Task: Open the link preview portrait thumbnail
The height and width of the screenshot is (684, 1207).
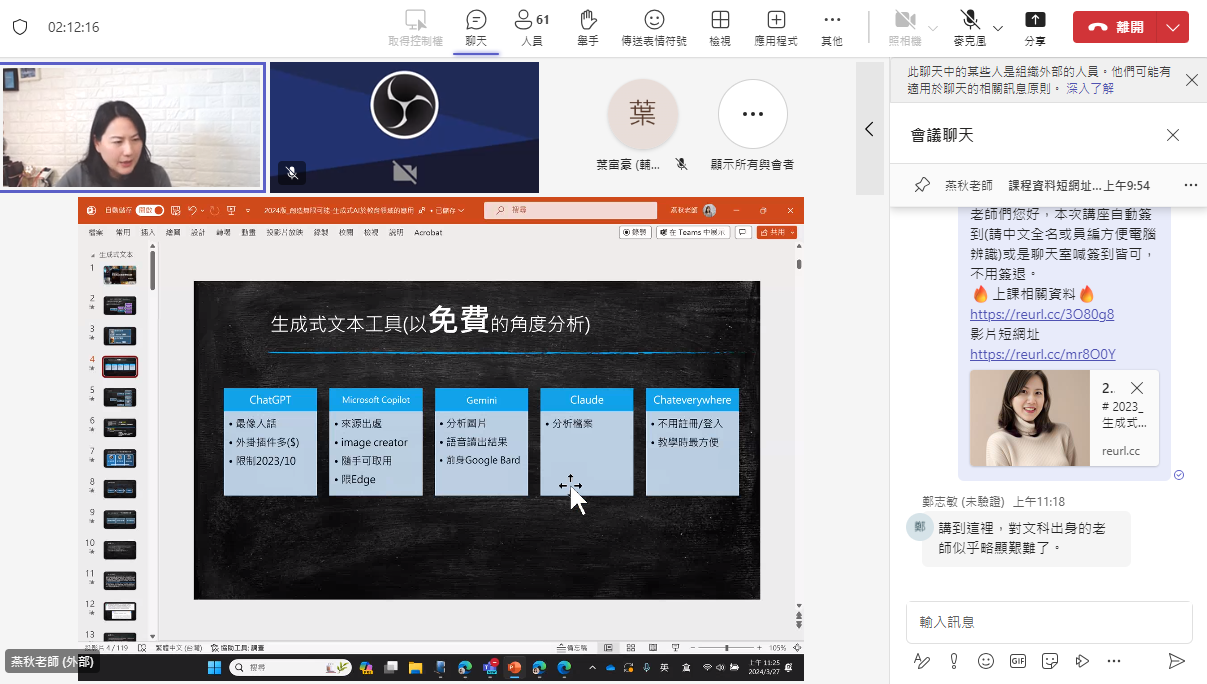Action: 1030,418
